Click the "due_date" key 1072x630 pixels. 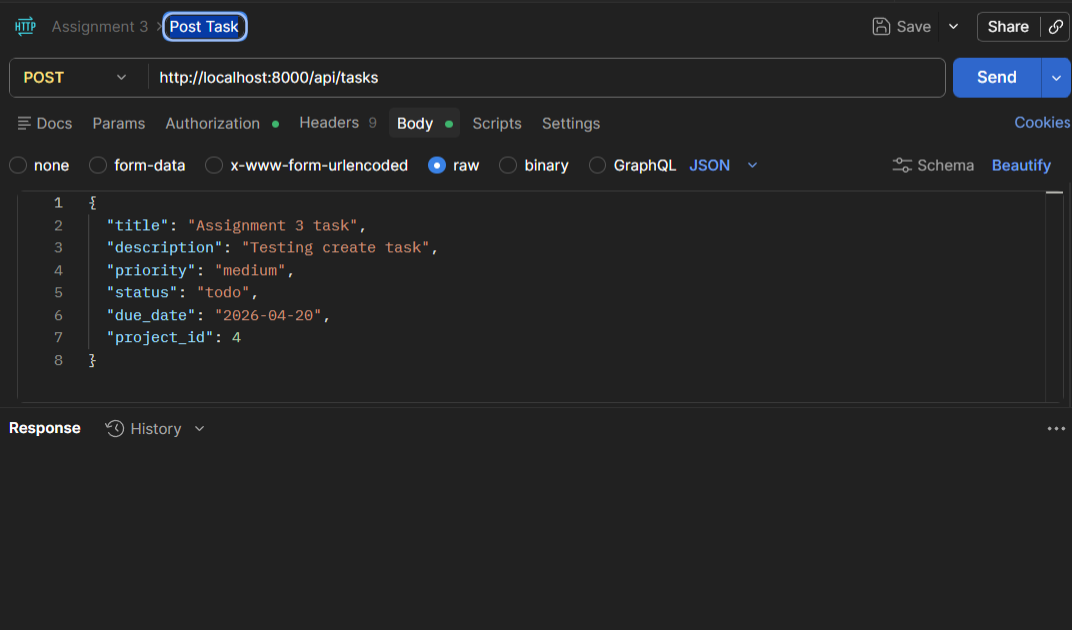151,315
